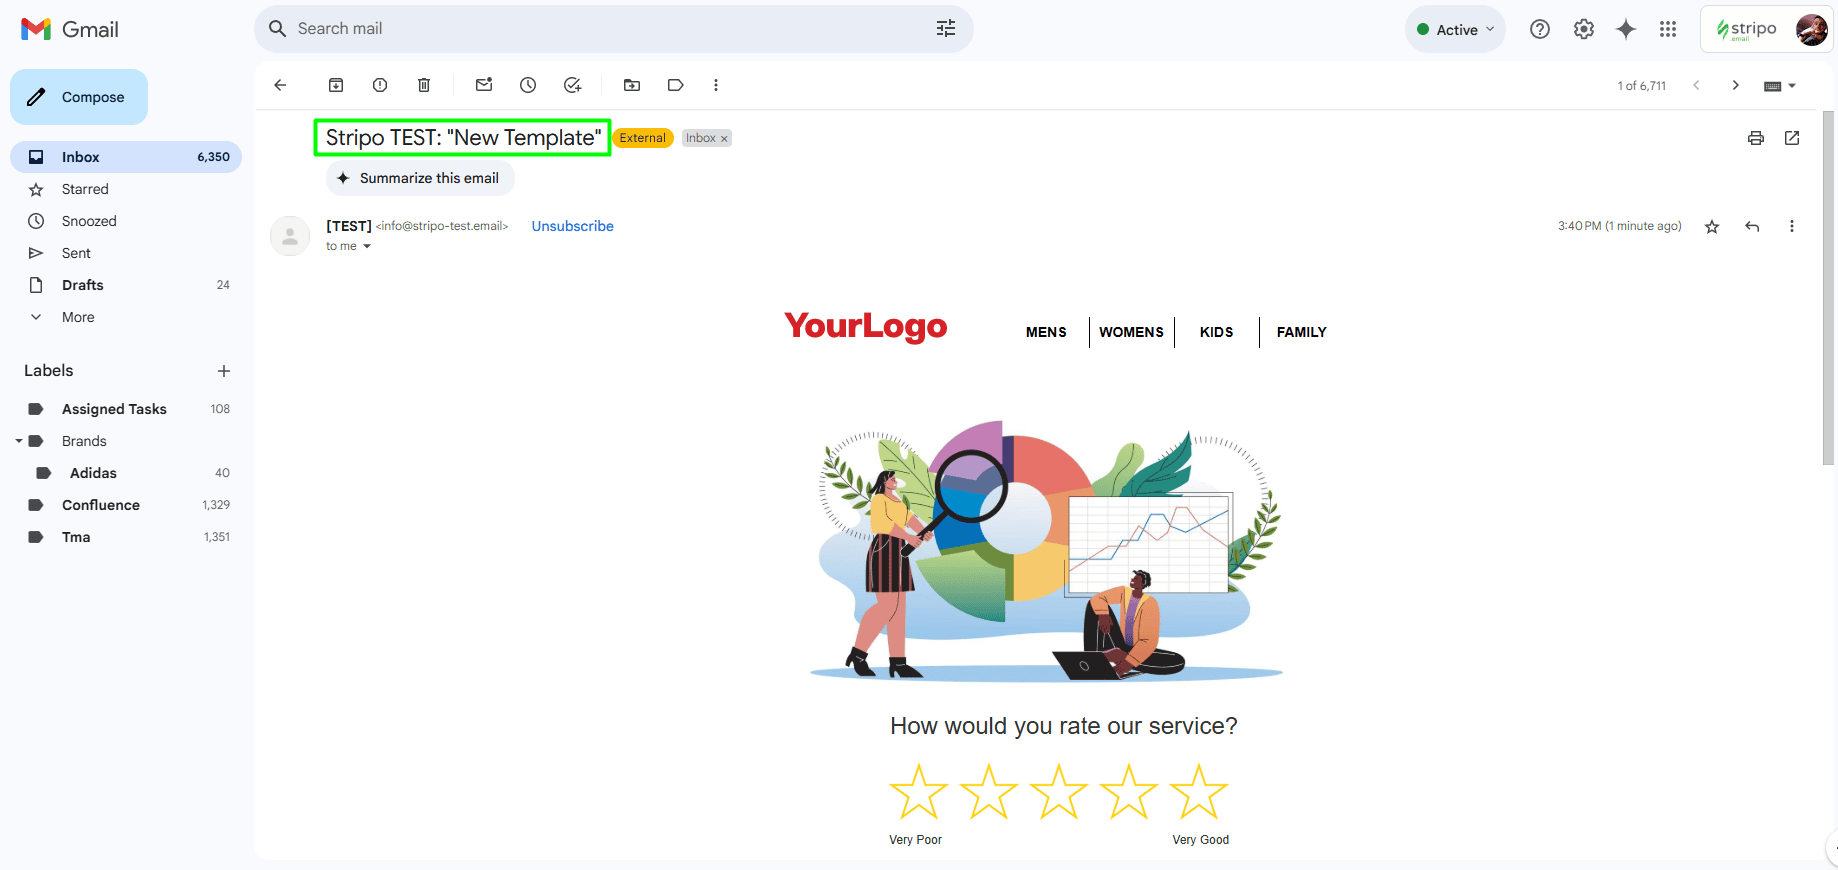Print the email using printer icon
This screenshot has height=870, width=1838.
[x=1755, y=138]
